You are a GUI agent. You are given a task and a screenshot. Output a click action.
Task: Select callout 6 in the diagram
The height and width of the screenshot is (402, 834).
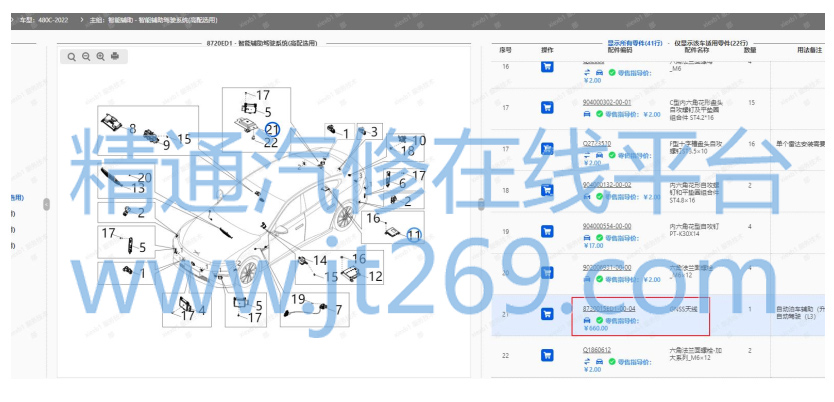(x=402, y=183)
